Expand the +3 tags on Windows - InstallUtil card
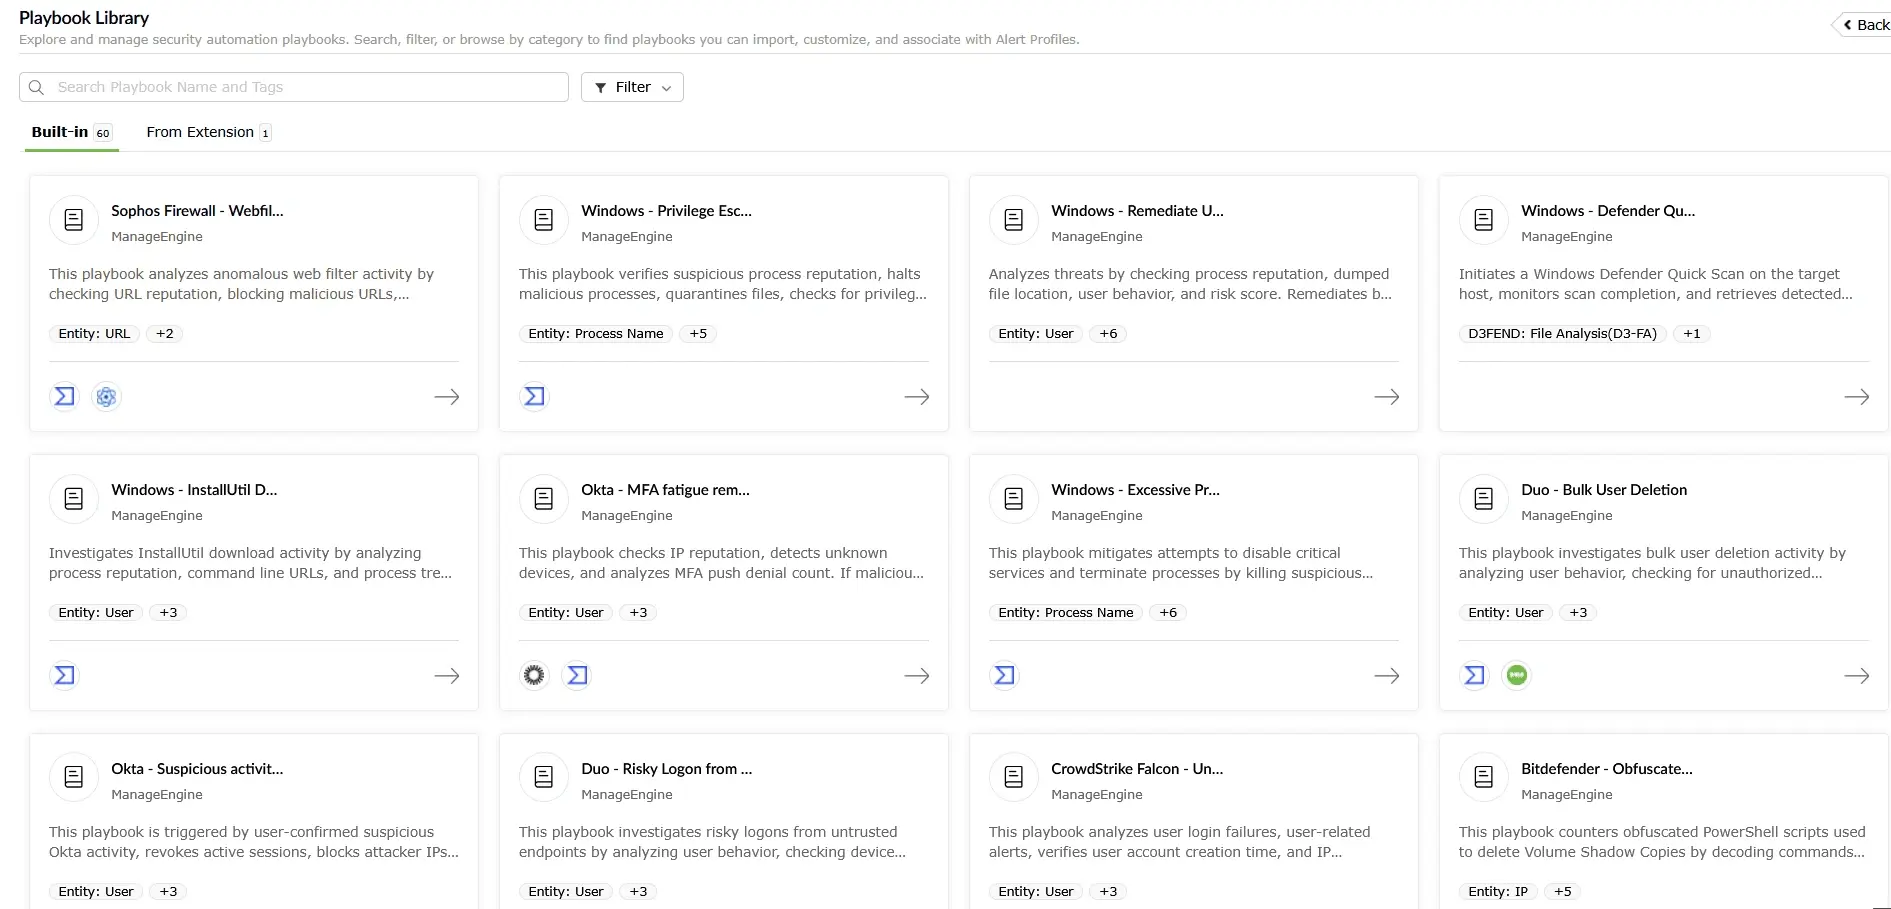The image size is (1891, 909). point(168,613)
